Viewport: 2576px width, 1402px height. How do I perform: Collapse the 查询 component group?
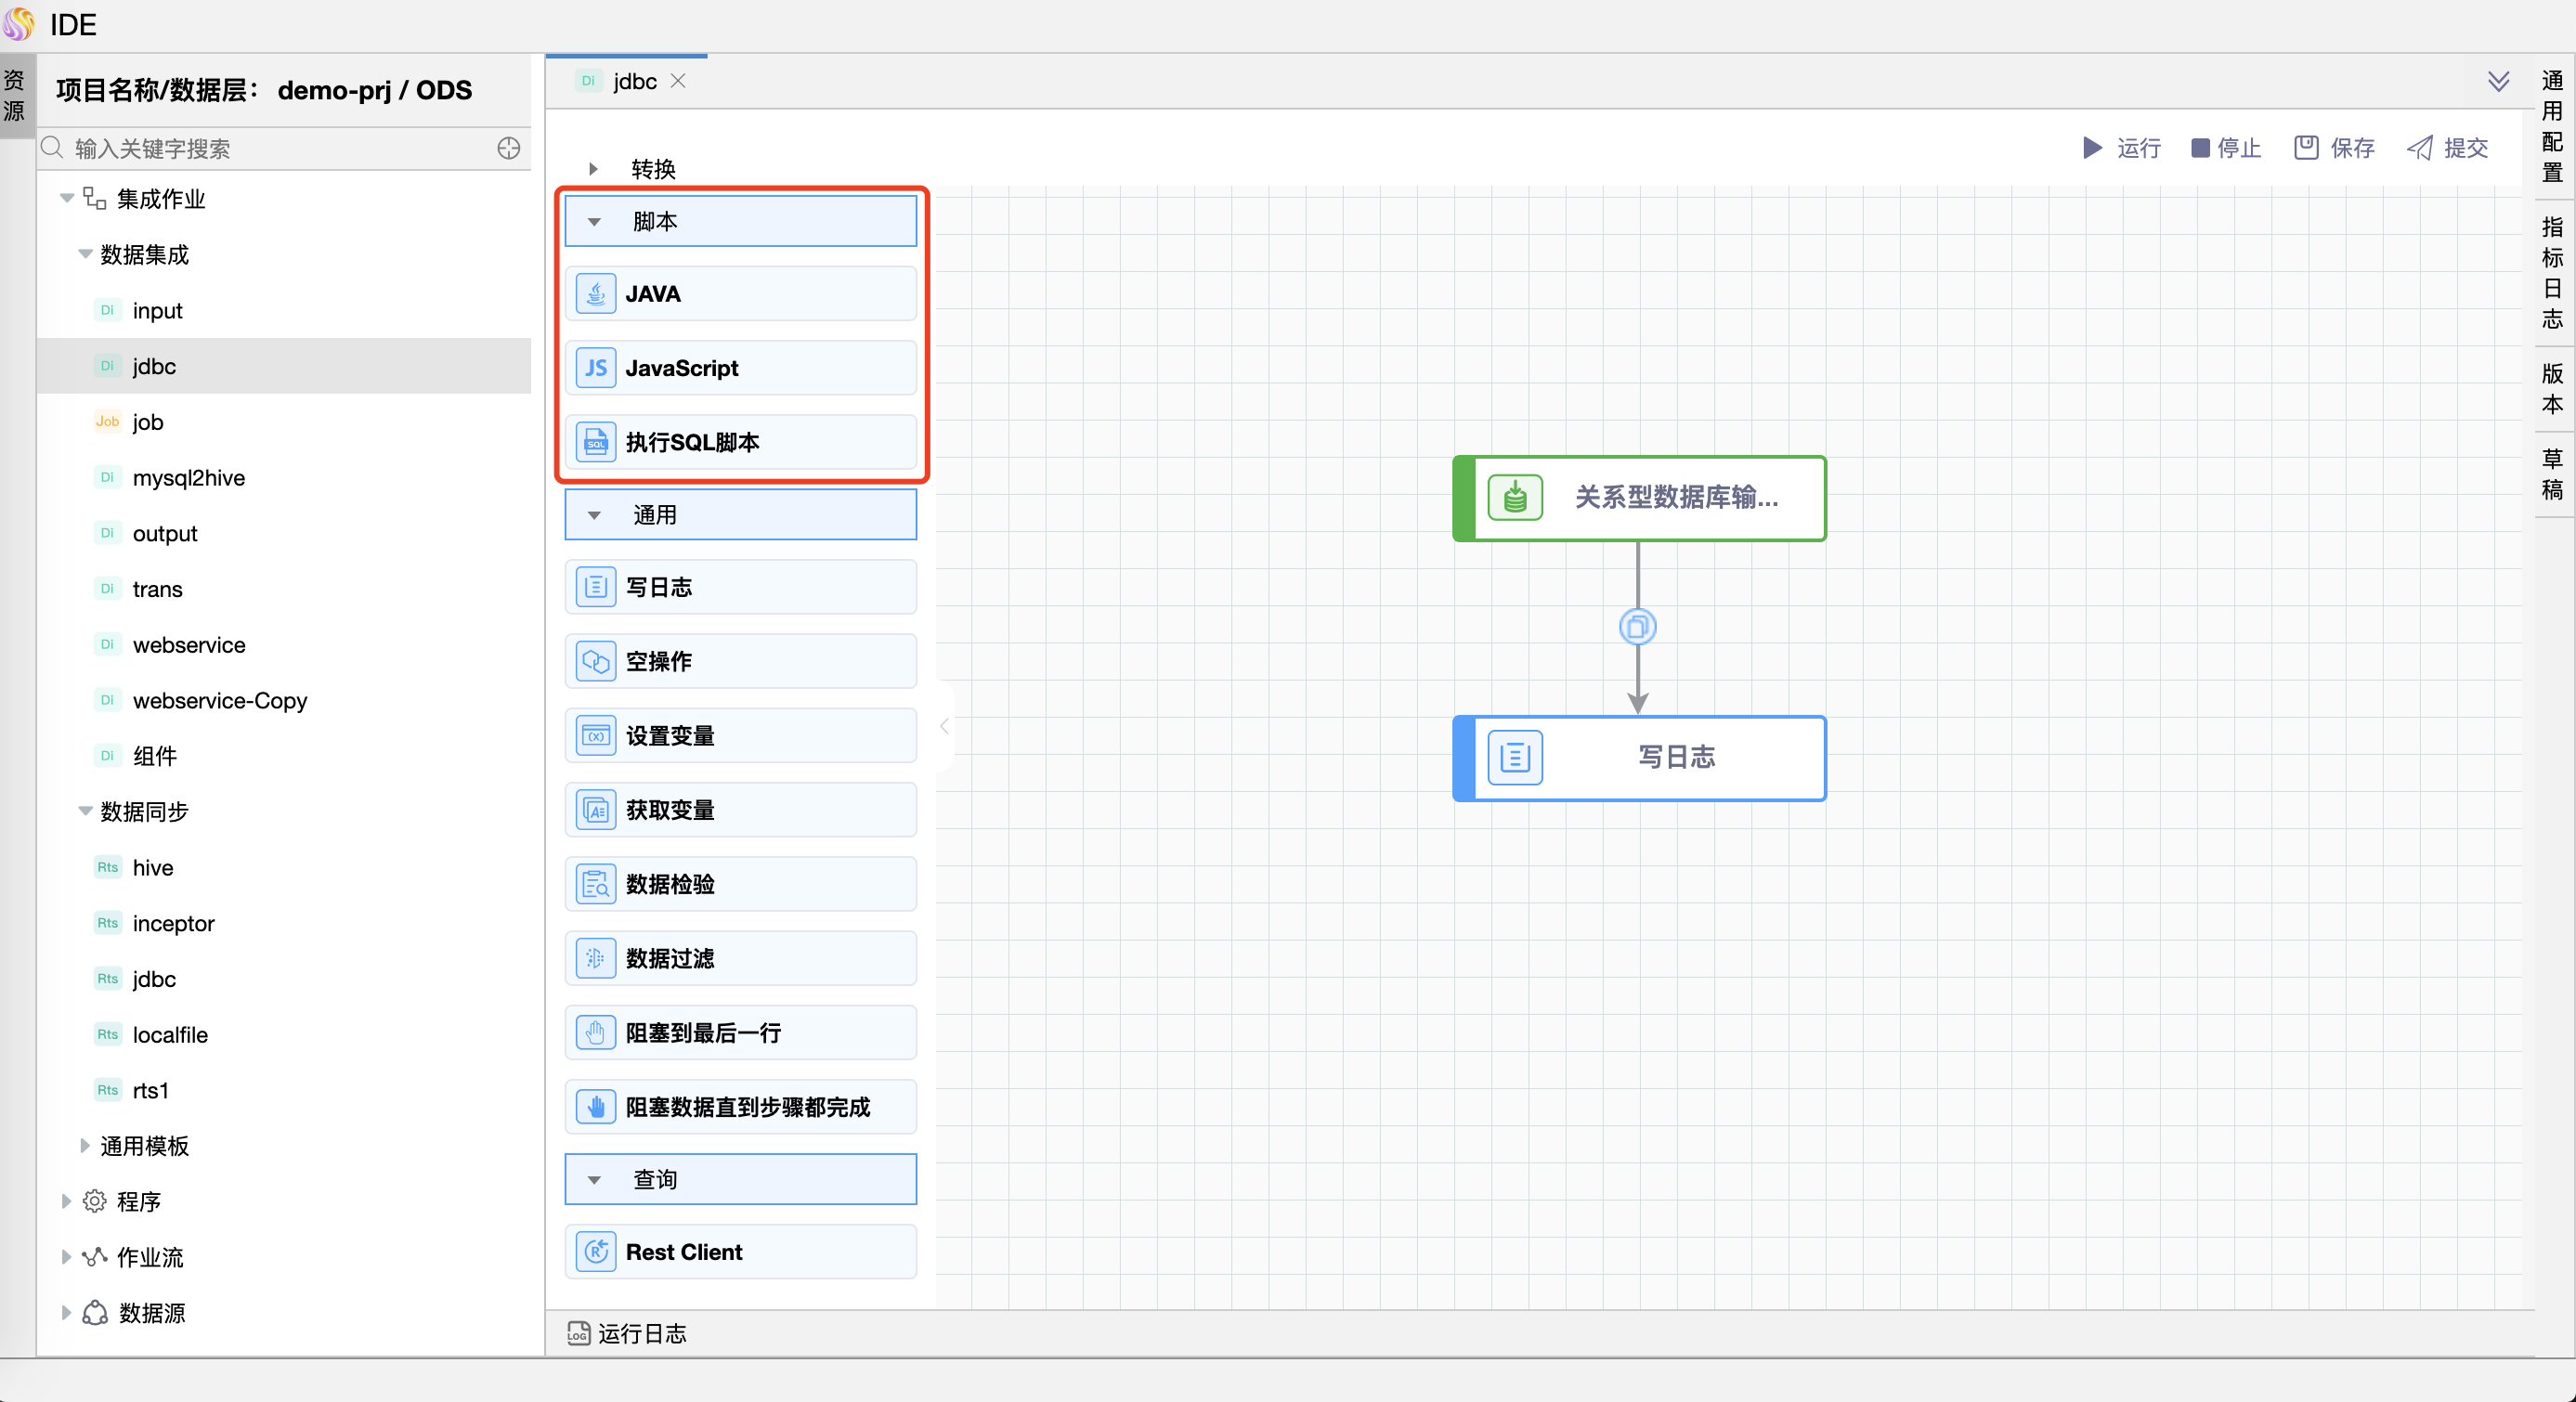[x=594, y=1180]
